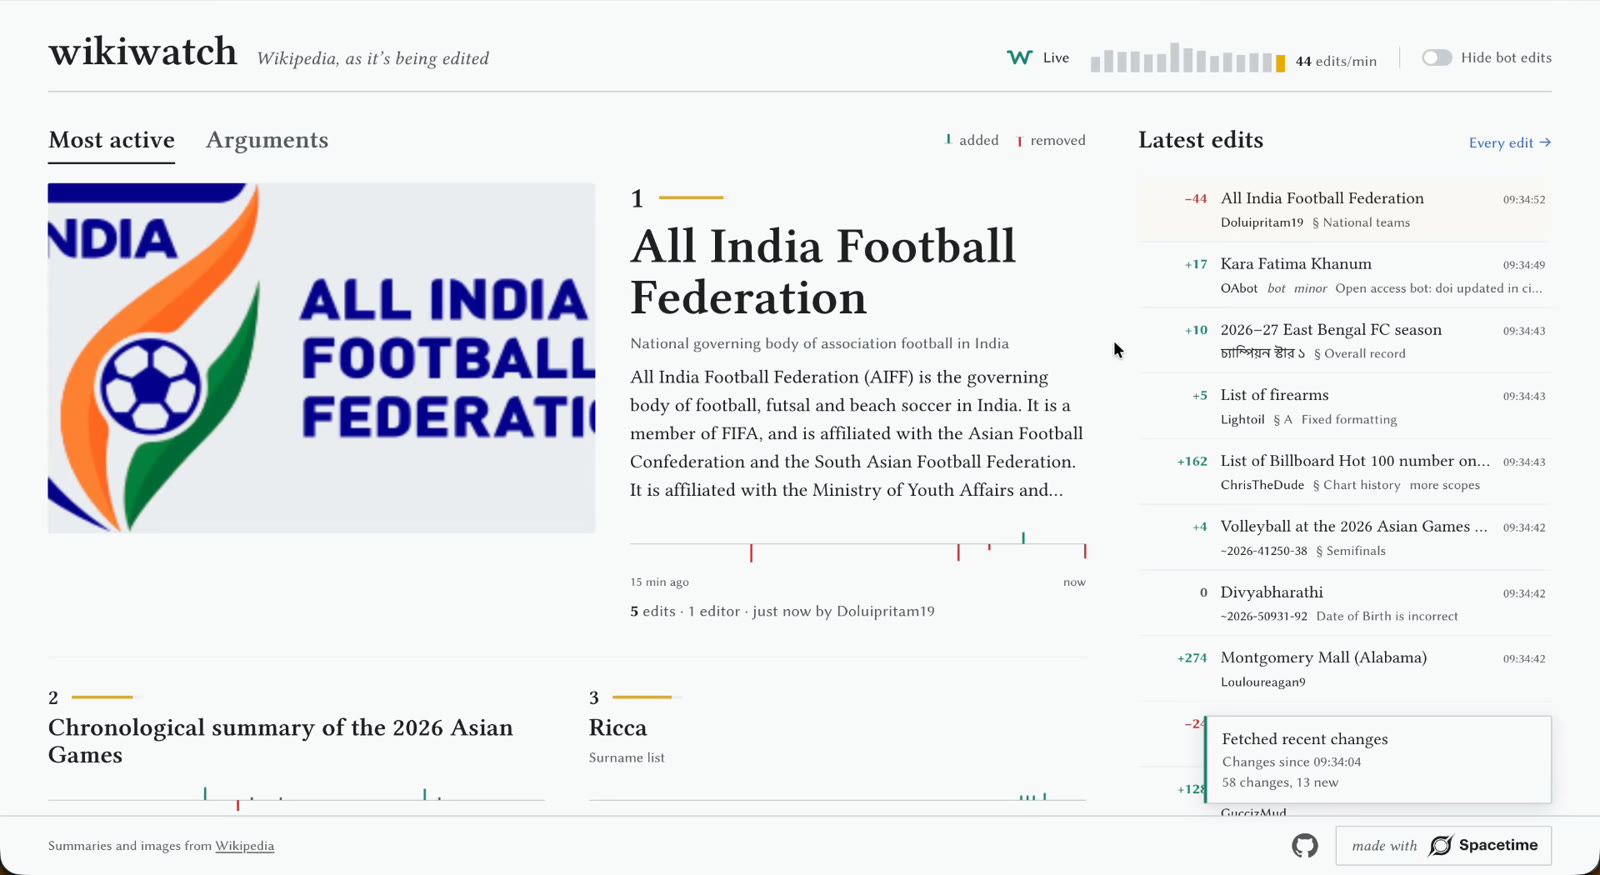Switch to the Arguments tab

(267, 140)
